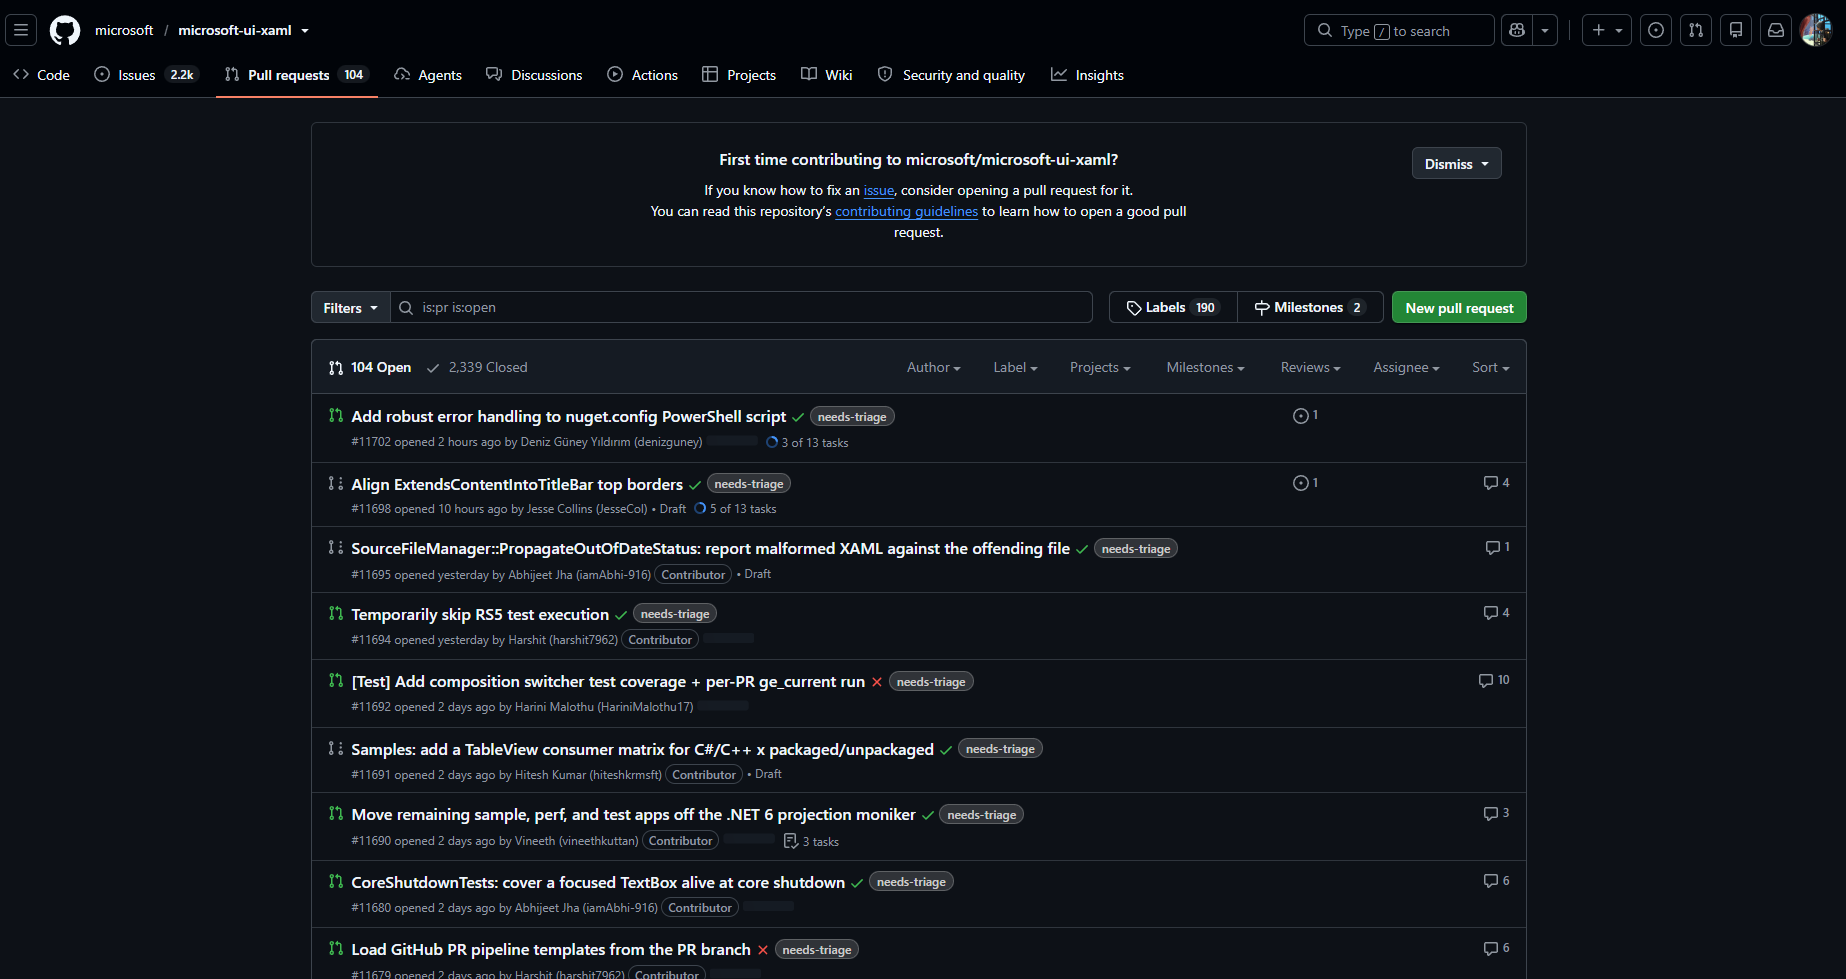The height and width of the screenshot is (979, 1846).
Task: Open the Filters dropdown
Action: pyautogui.click(x=350, y=308)
